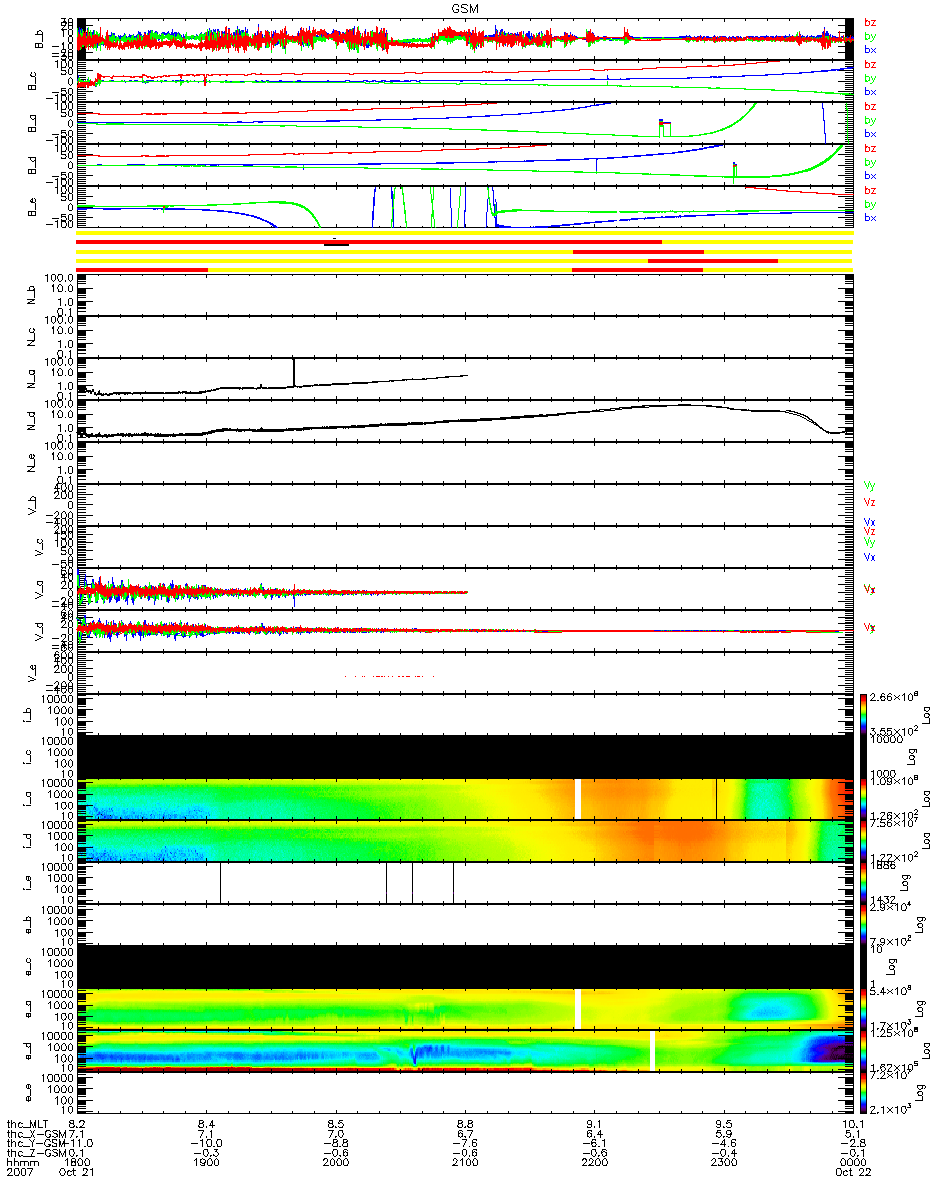Click the black e_c spectrogram panel
Screen dimensions: 930x1200
(x=463, y=966)
